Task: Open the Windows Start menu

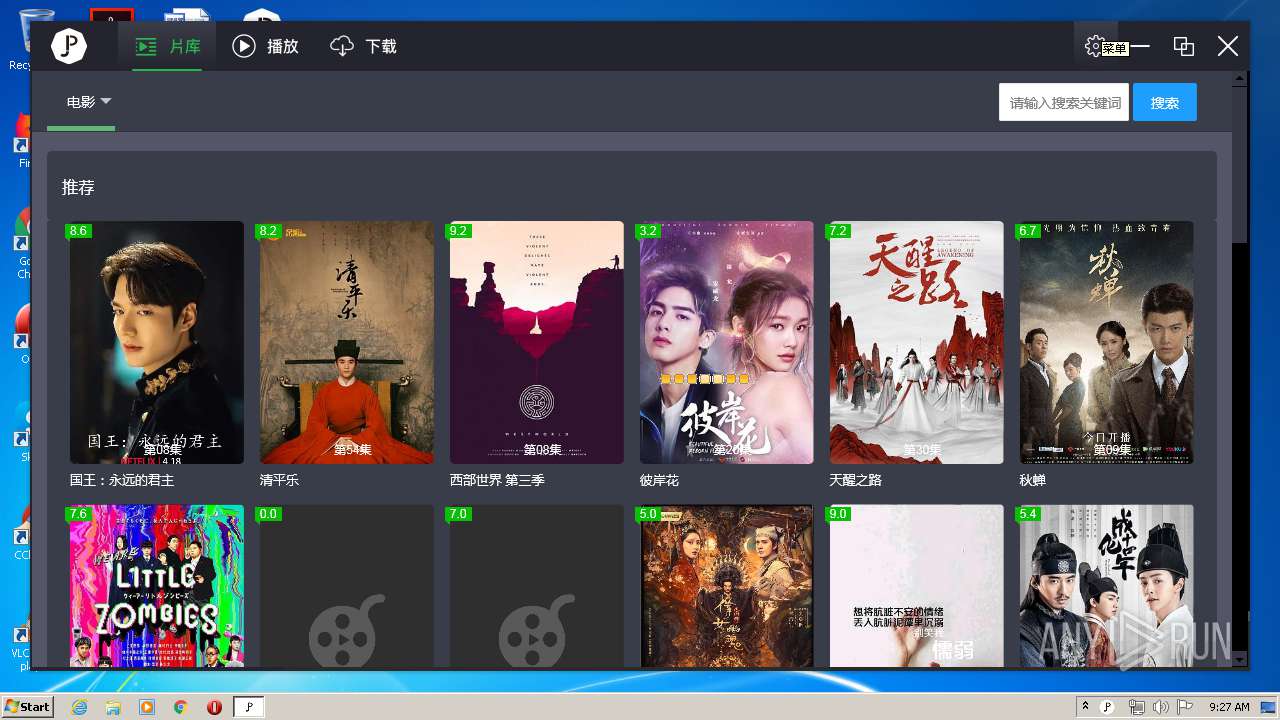Action: pyautogui.click(x=27, y=706)
